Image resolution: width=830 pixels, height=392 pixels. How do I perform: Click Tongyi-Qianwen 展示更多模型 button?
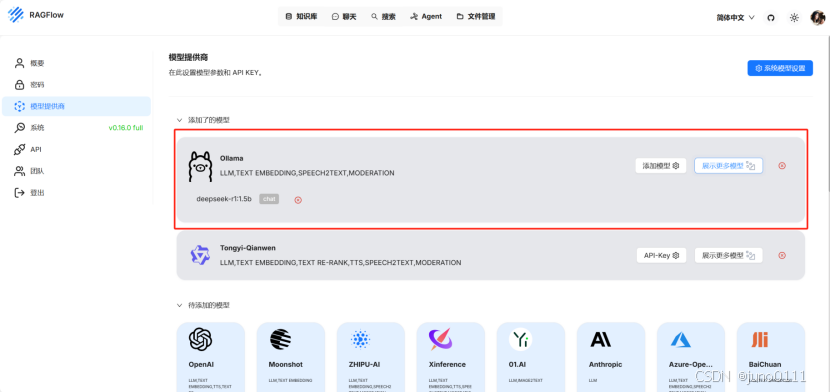(x=728, y=255)
